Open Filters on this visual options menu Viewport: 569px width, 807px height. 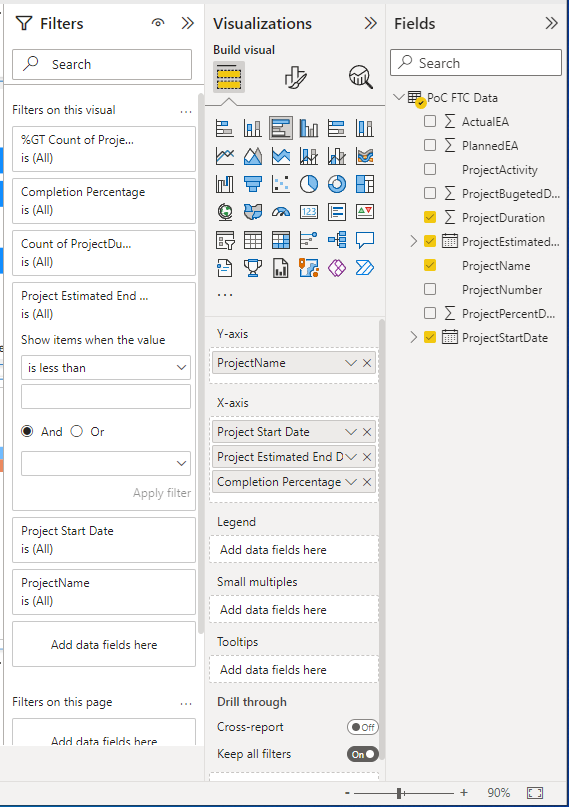click(x=186, y=111)
